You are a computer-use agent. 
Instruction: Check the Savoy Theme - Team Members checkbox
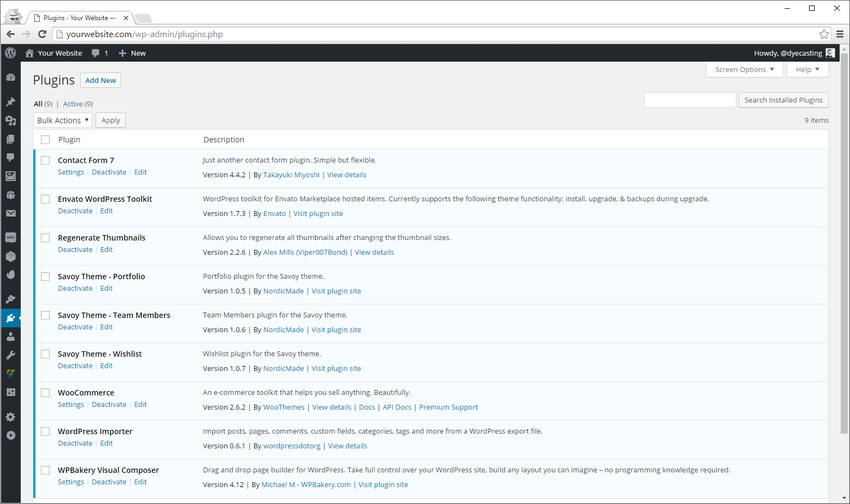[x=46, y=315]
